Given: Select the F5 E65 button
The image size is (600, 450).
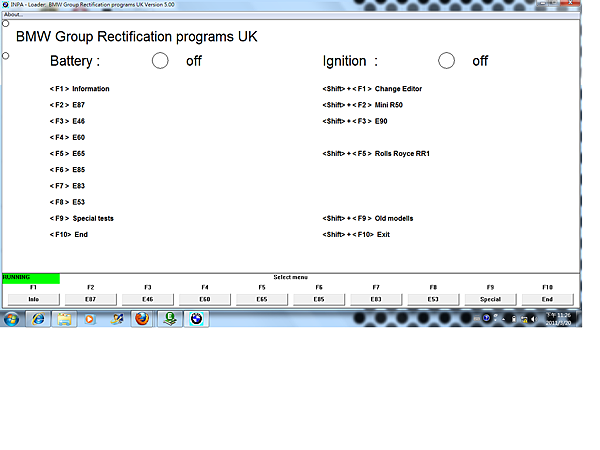Looking at the screenshot, I should click(x=262, y=299).
